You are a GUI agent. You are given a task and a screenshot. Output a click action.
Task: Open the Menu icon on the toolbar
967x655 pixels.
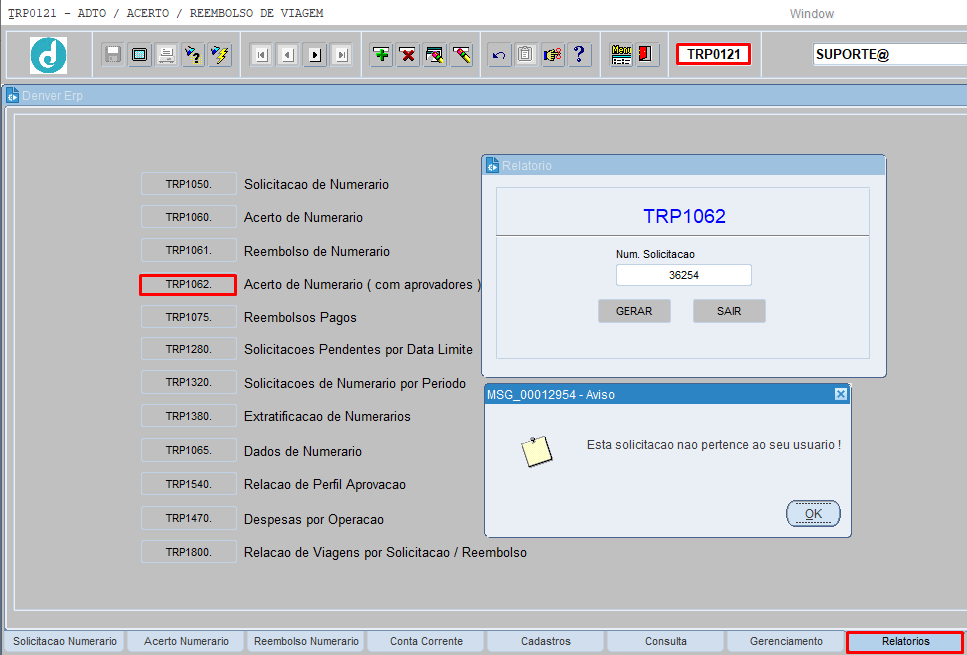(620, 55)
